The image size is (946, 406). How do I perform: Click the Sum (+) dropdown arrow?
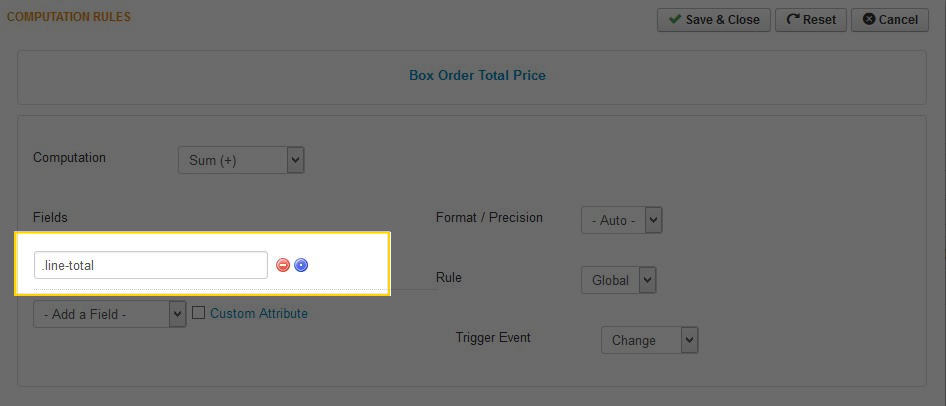[295, 160]
